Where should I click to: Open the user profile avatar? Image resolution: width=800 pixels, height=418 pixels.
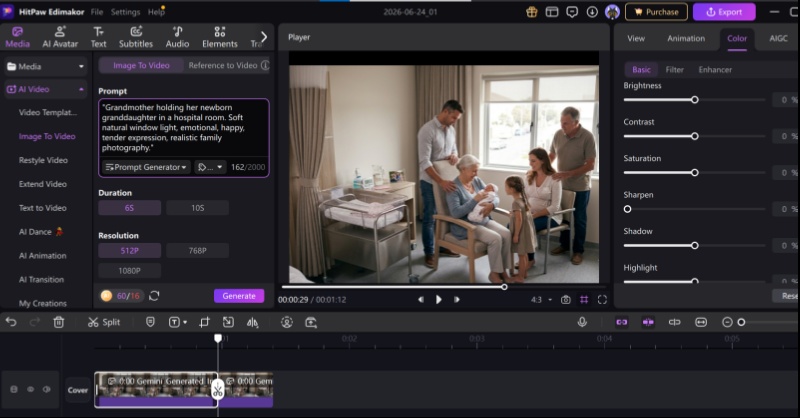point(612,12)
